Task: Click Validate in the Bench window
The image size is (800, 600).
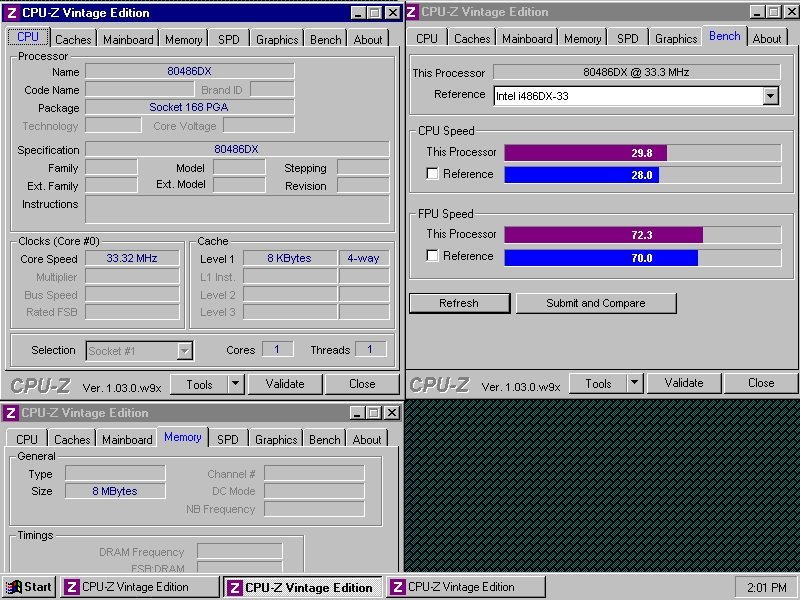Action: tap(684, 383)
